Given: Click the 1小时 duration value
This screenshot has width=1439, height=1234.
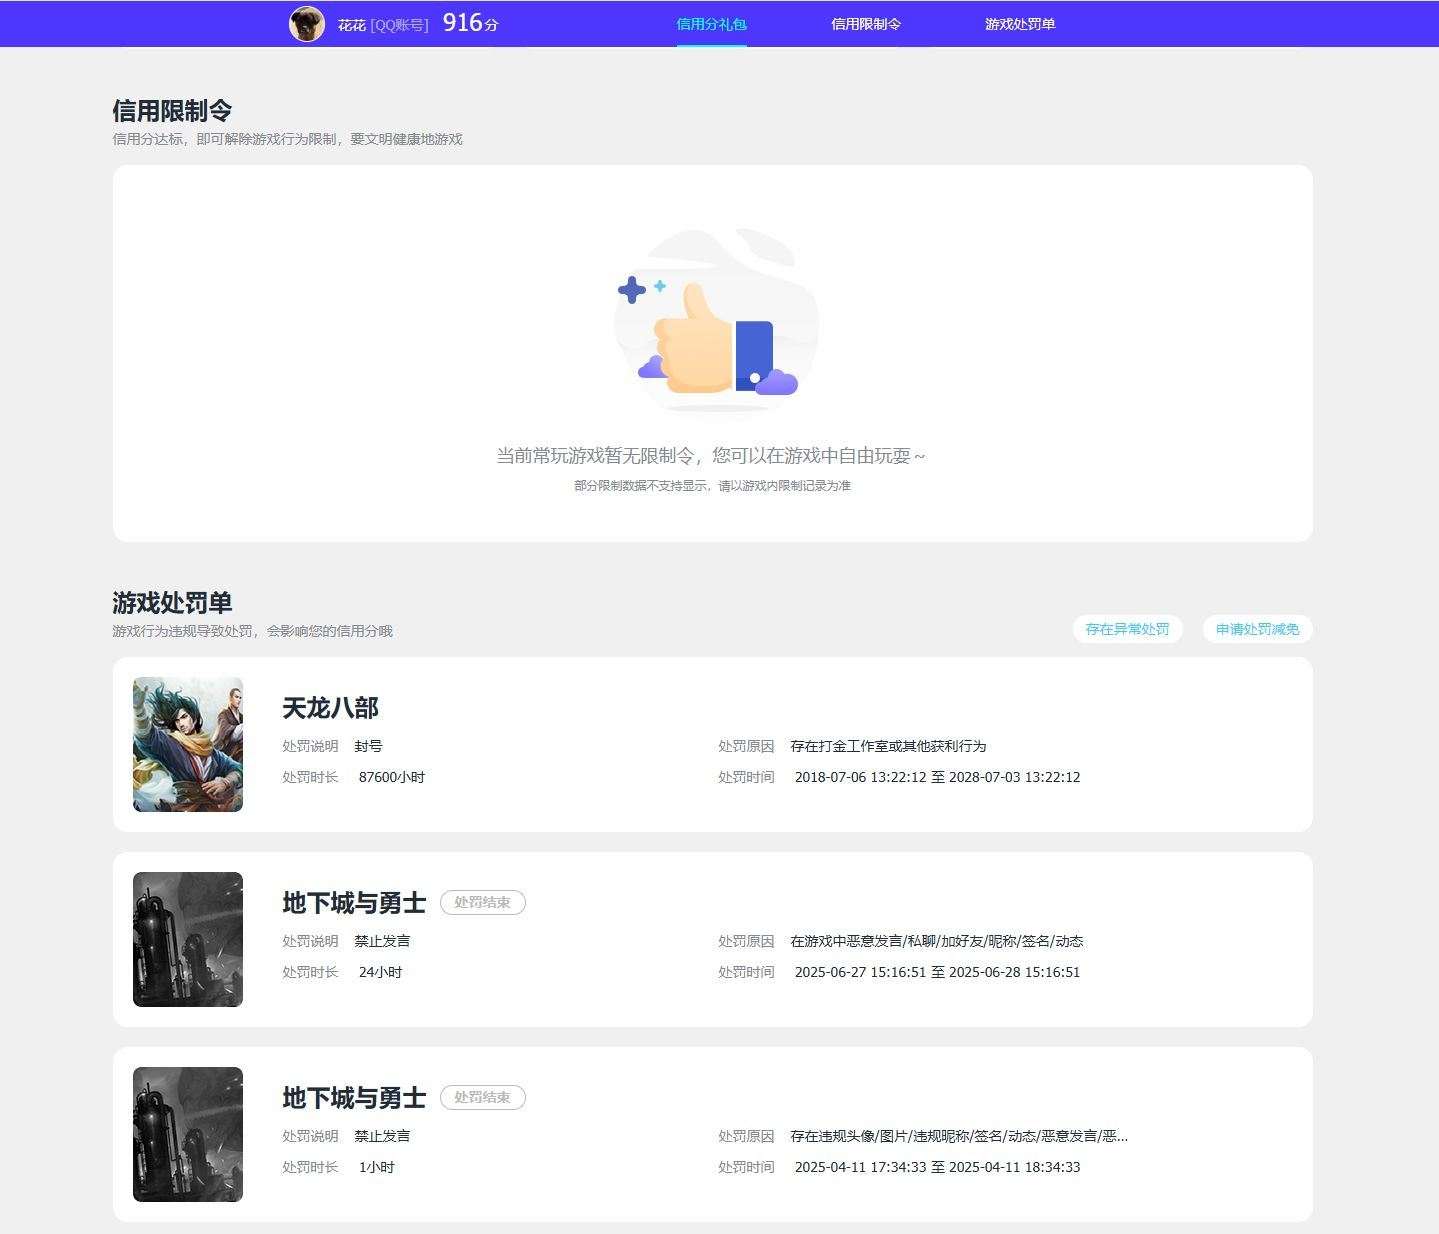Looking at the screenshot, I should [376, 1167].
